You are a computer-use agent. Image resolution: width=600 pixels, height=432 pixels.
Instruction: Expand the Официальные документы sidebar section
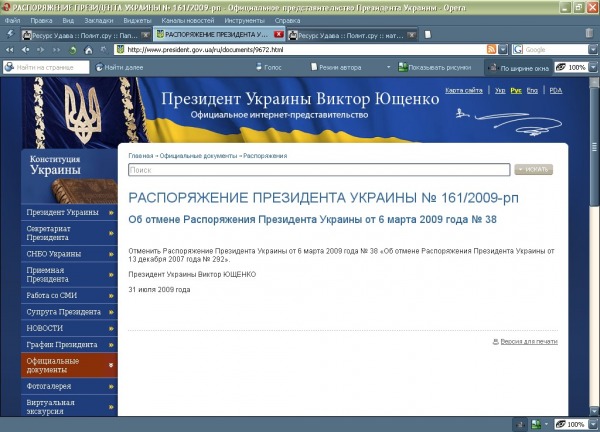[x=111, y=366]
